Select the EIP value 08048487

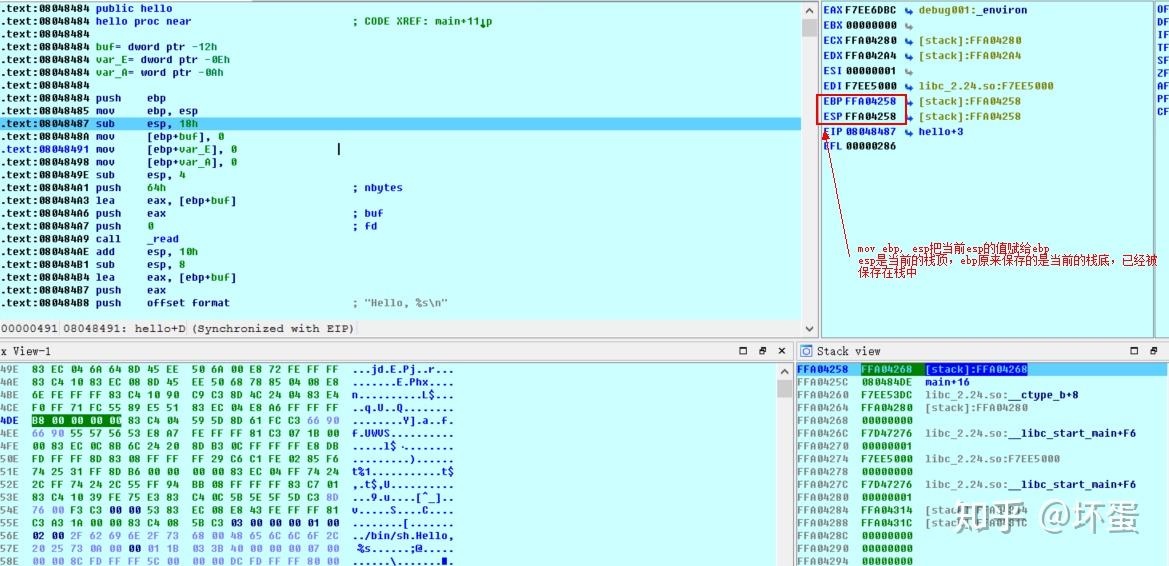pyautogui.click(x=871, y=132)
